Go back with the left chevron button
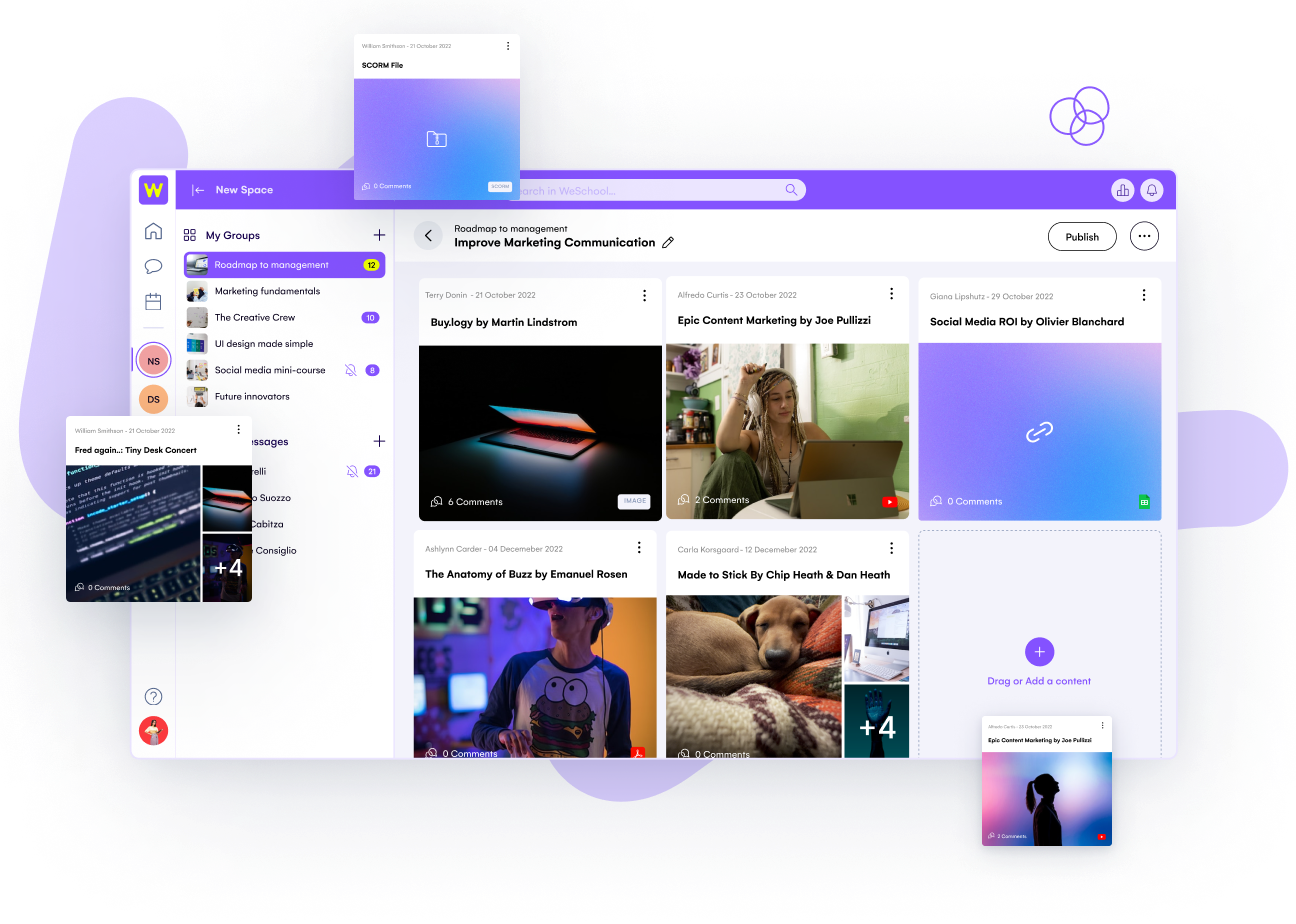This screenshot has width=1296, height=924. pyautogui.click(x=428, y=236)
